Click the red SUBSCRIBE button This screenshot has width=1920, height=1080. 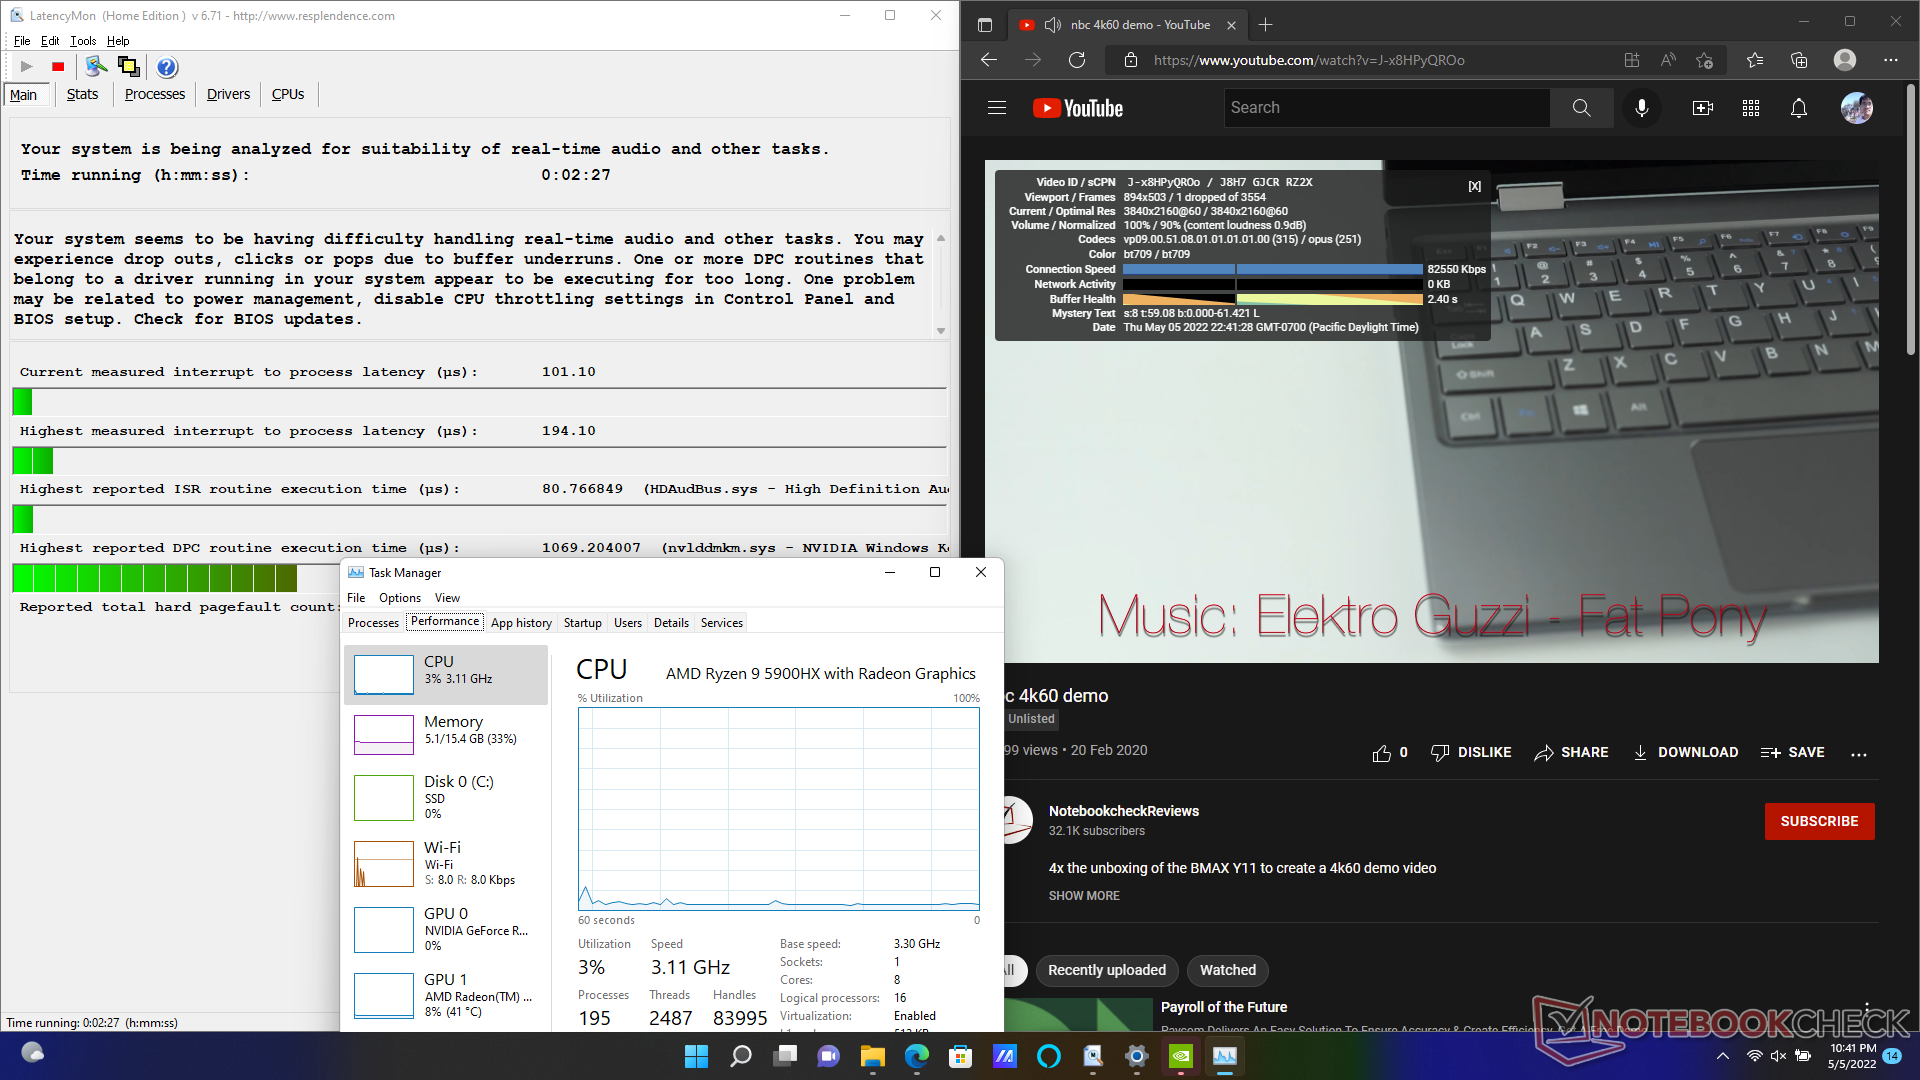1819,821
